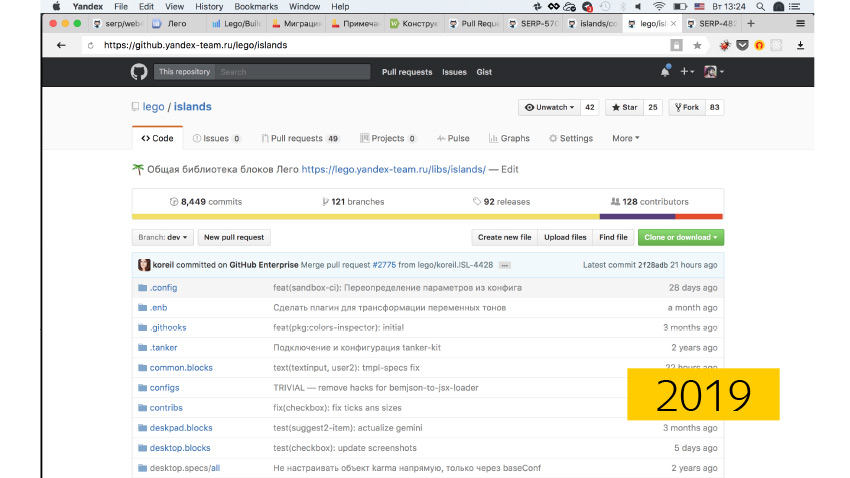
Task: Click the GitHub octocat logo
Action: click(139, 72)
